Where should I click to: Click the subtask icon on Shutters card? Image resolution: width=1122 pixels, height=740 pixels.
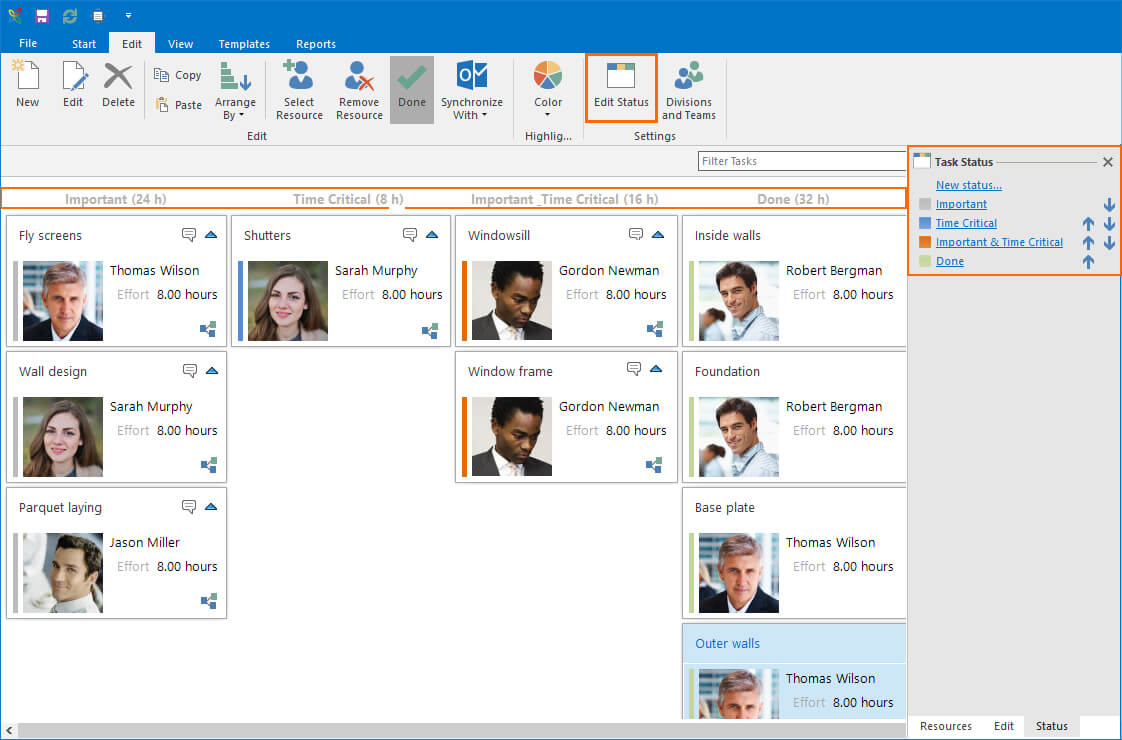[x=430, y=331]
